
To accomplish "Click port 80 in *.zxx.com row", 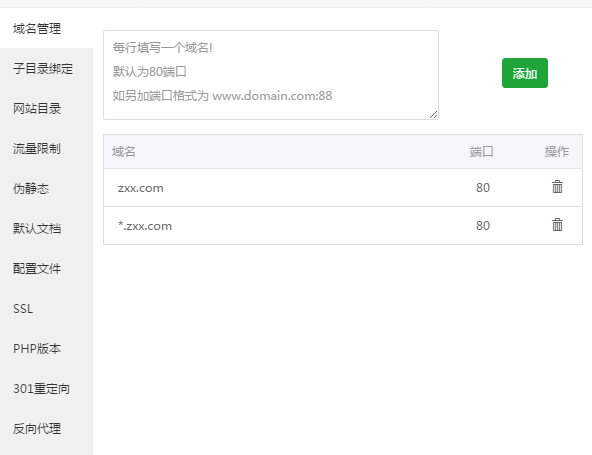I will [x=483, y=226].
